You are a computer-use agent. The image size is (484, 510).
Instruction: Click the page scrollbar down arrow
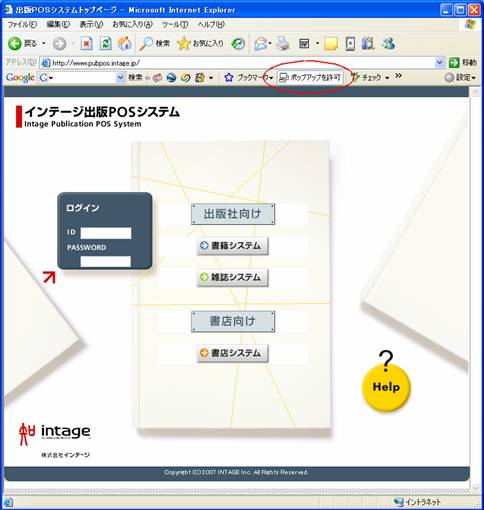[475, 486]
